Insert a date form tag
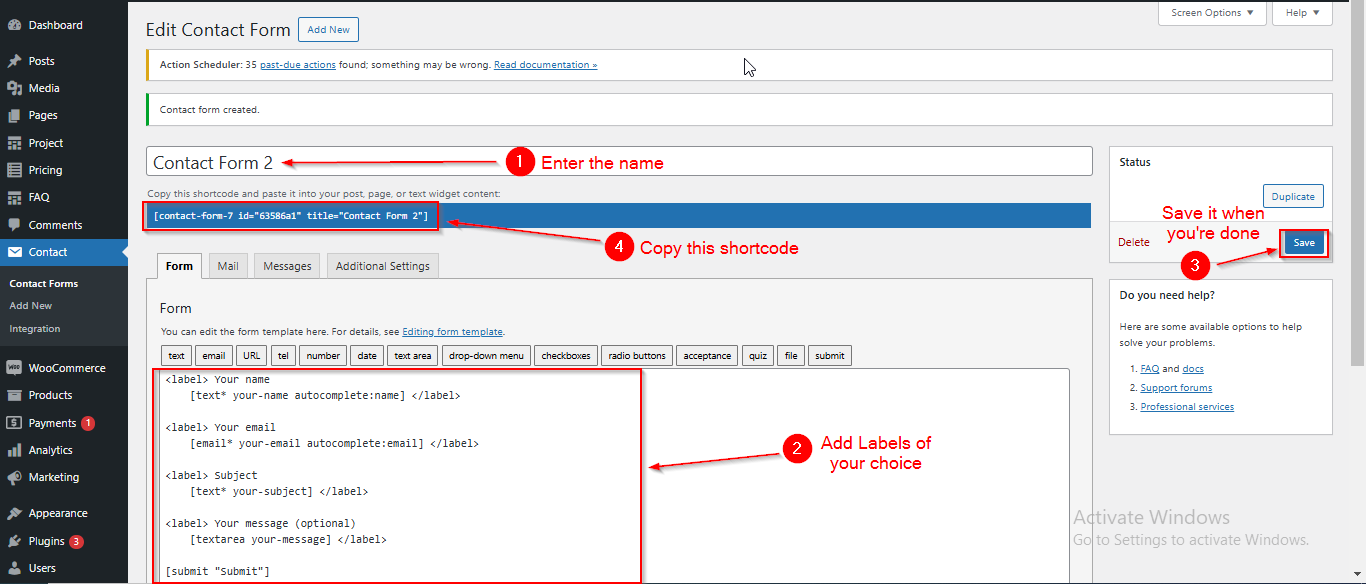The width and height of the screenshot is (1366, 584). click(x=367, y=356)
